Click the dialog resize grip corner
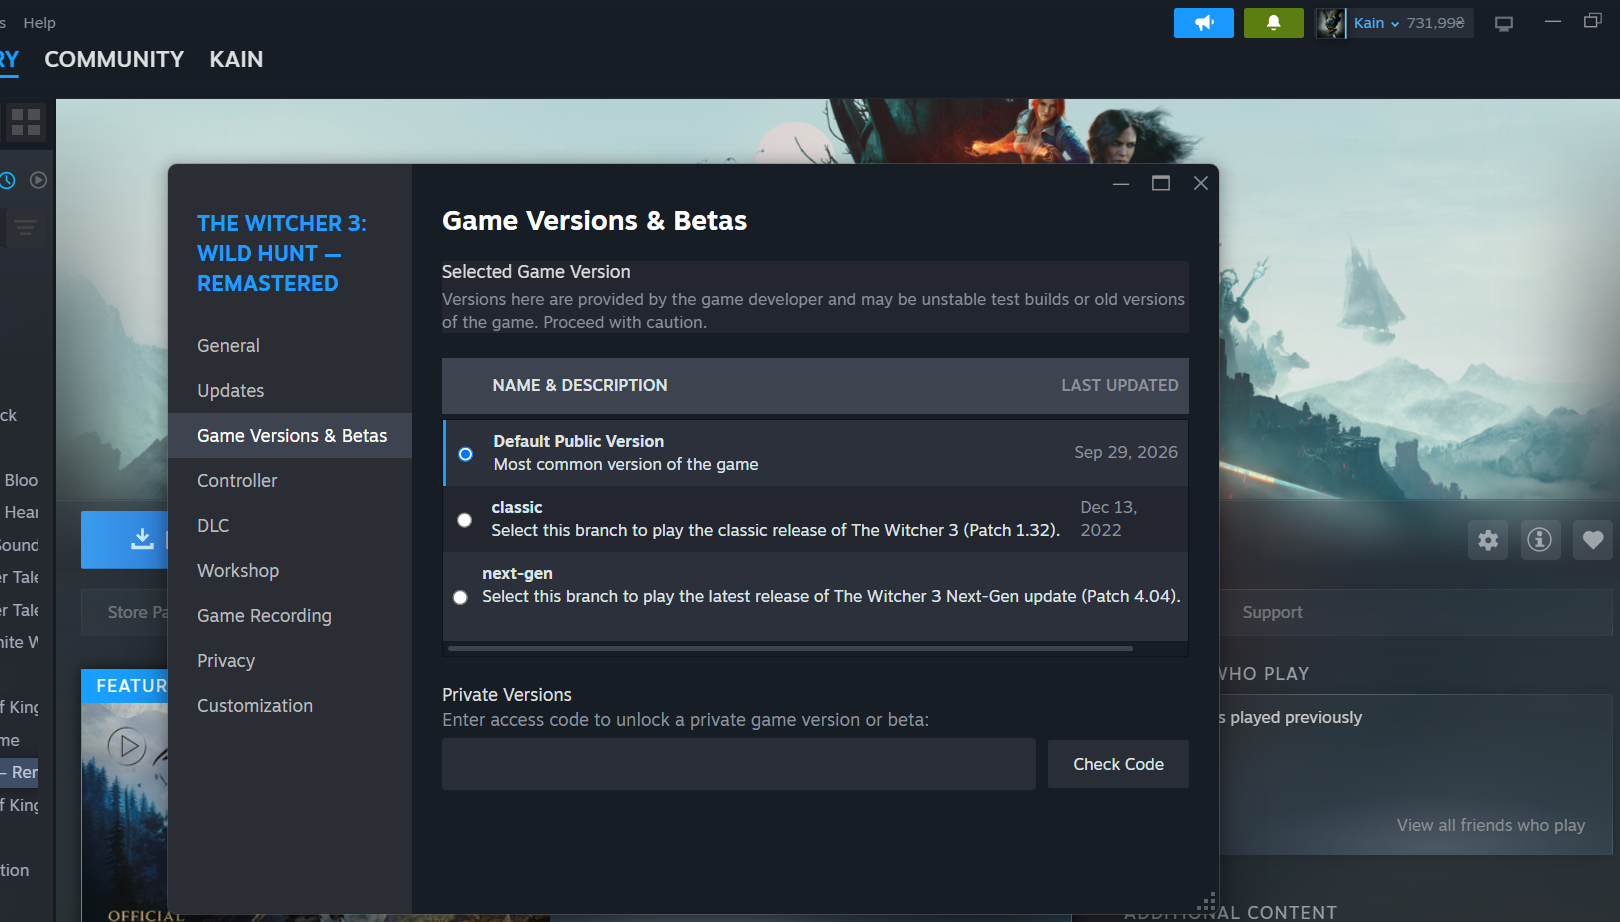The width and height of the screenshot is (1620, 922). point(1208,901)
